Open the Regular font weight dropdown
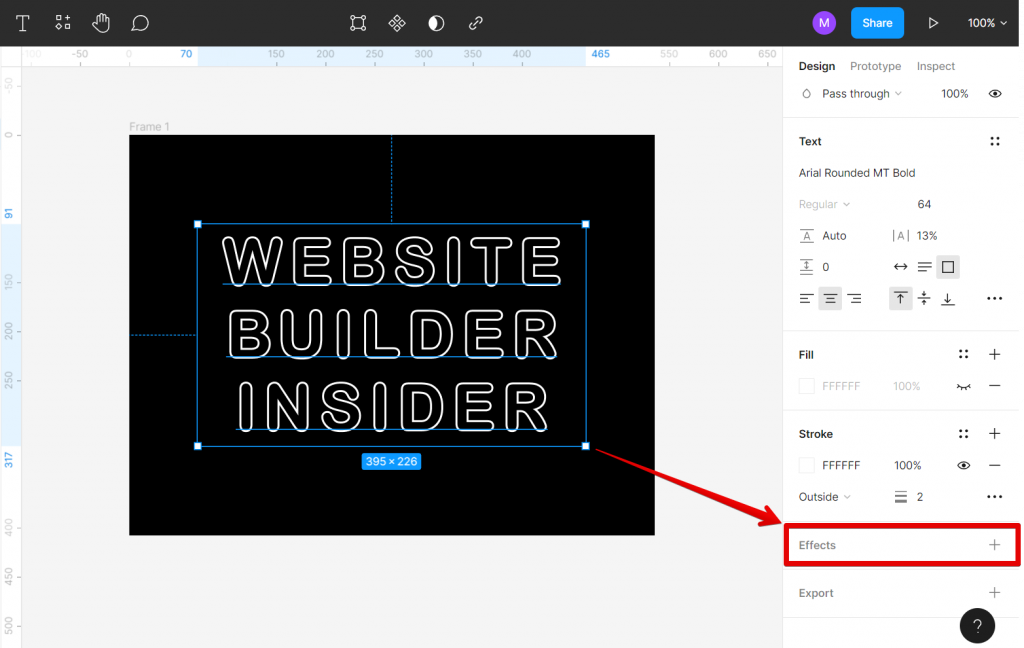This screenshot has height=648, width=1024. click(x=825, y=204)
